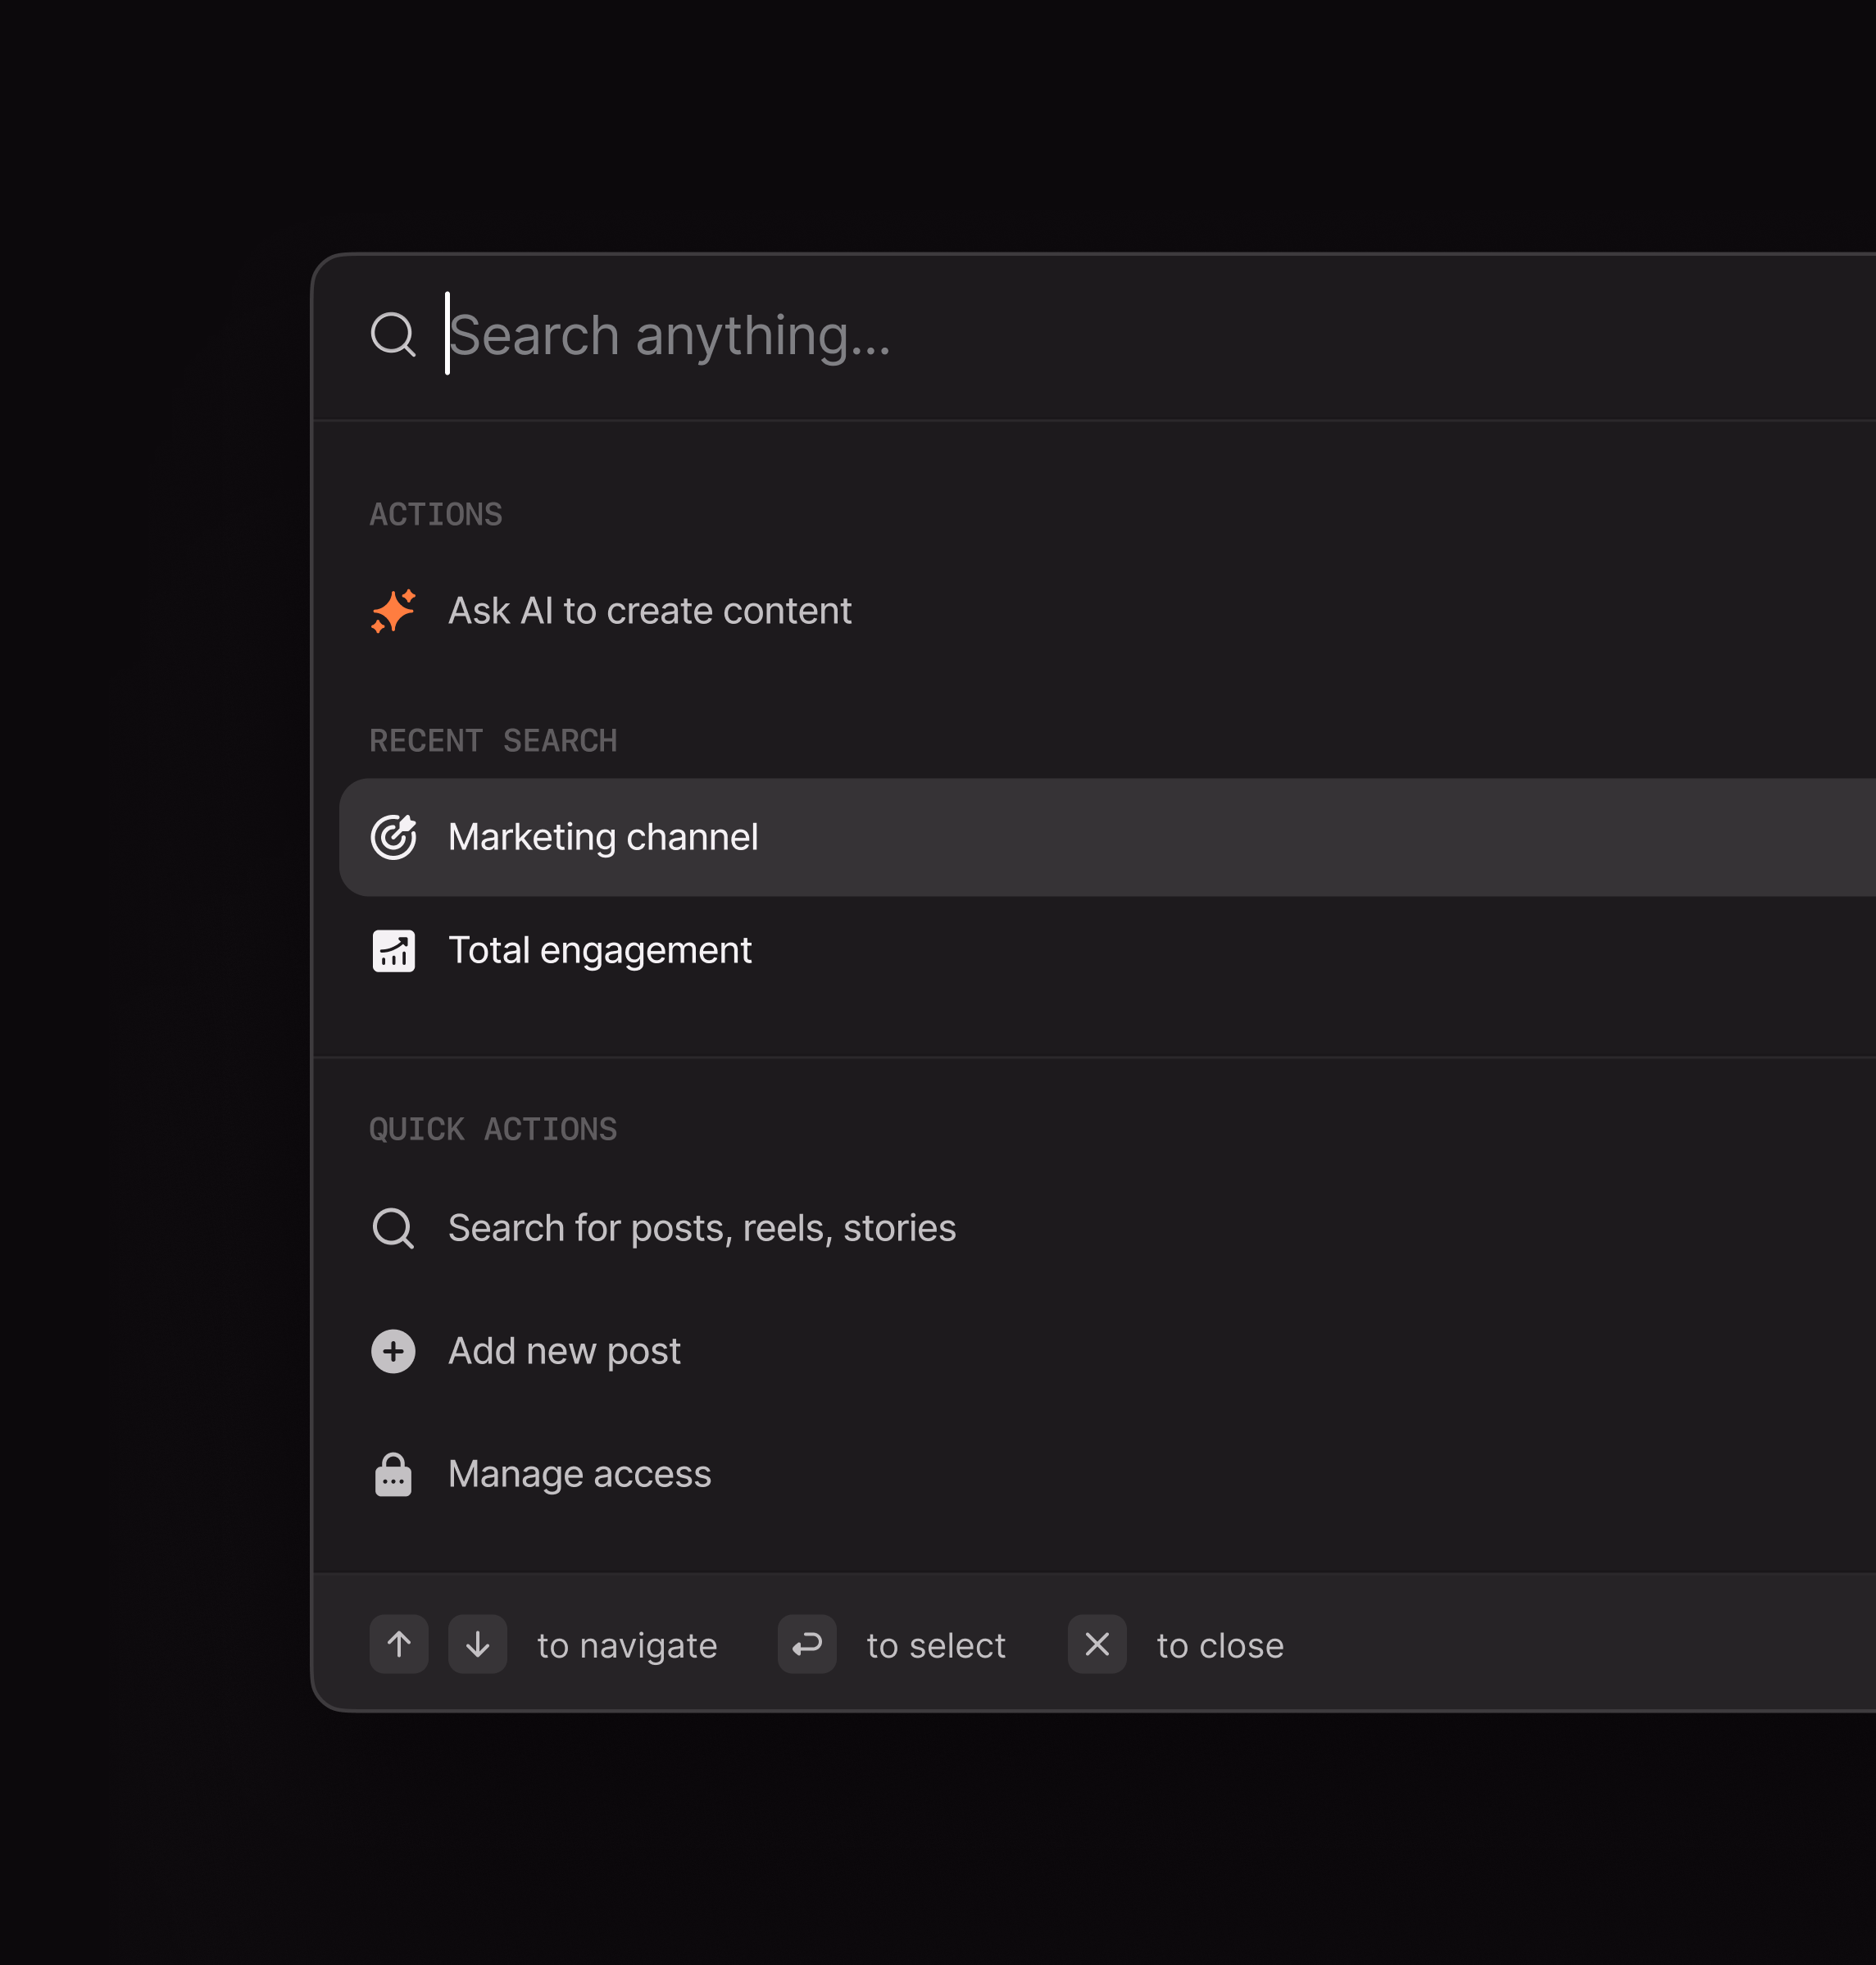Click the "ACTIONS" section heading
Image resolution: width=1876 pixels, height=1965 pixels.
pos(436,515)
